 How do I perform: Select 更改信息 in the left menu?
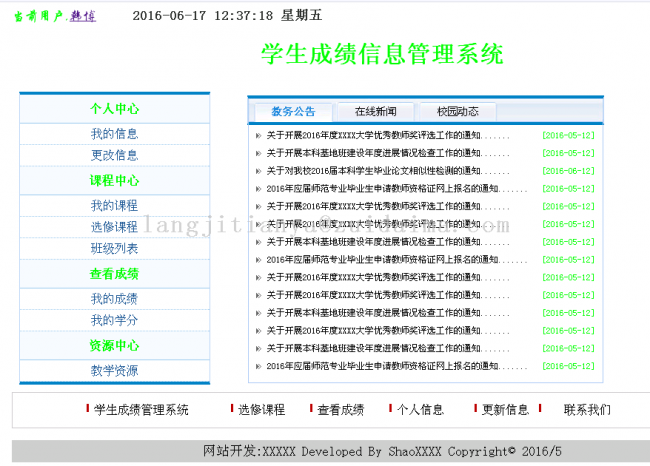tap(114, 155)
